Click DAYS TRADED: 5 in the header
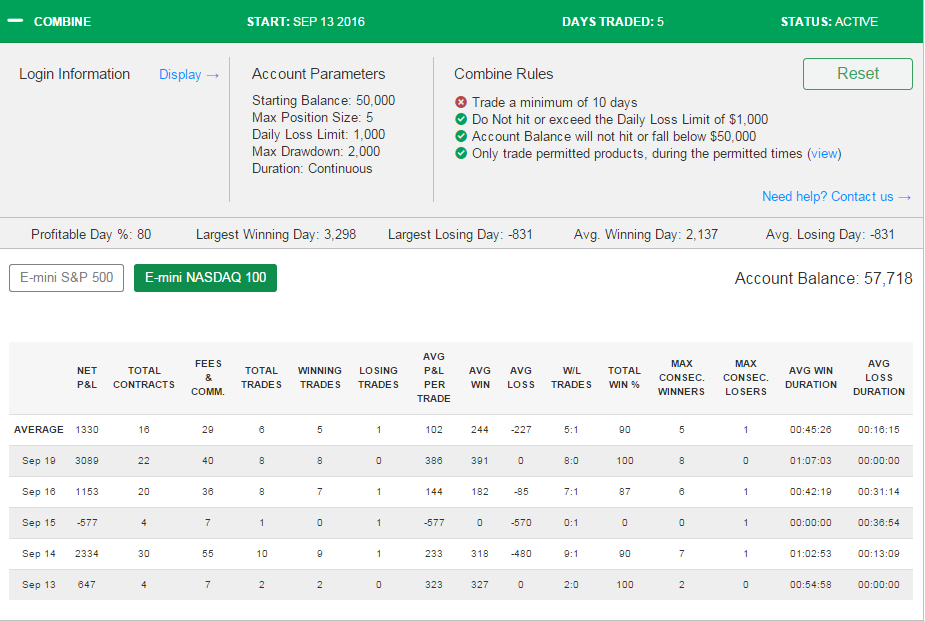Screen dimensions: 925x621 [x=612, y=22]
